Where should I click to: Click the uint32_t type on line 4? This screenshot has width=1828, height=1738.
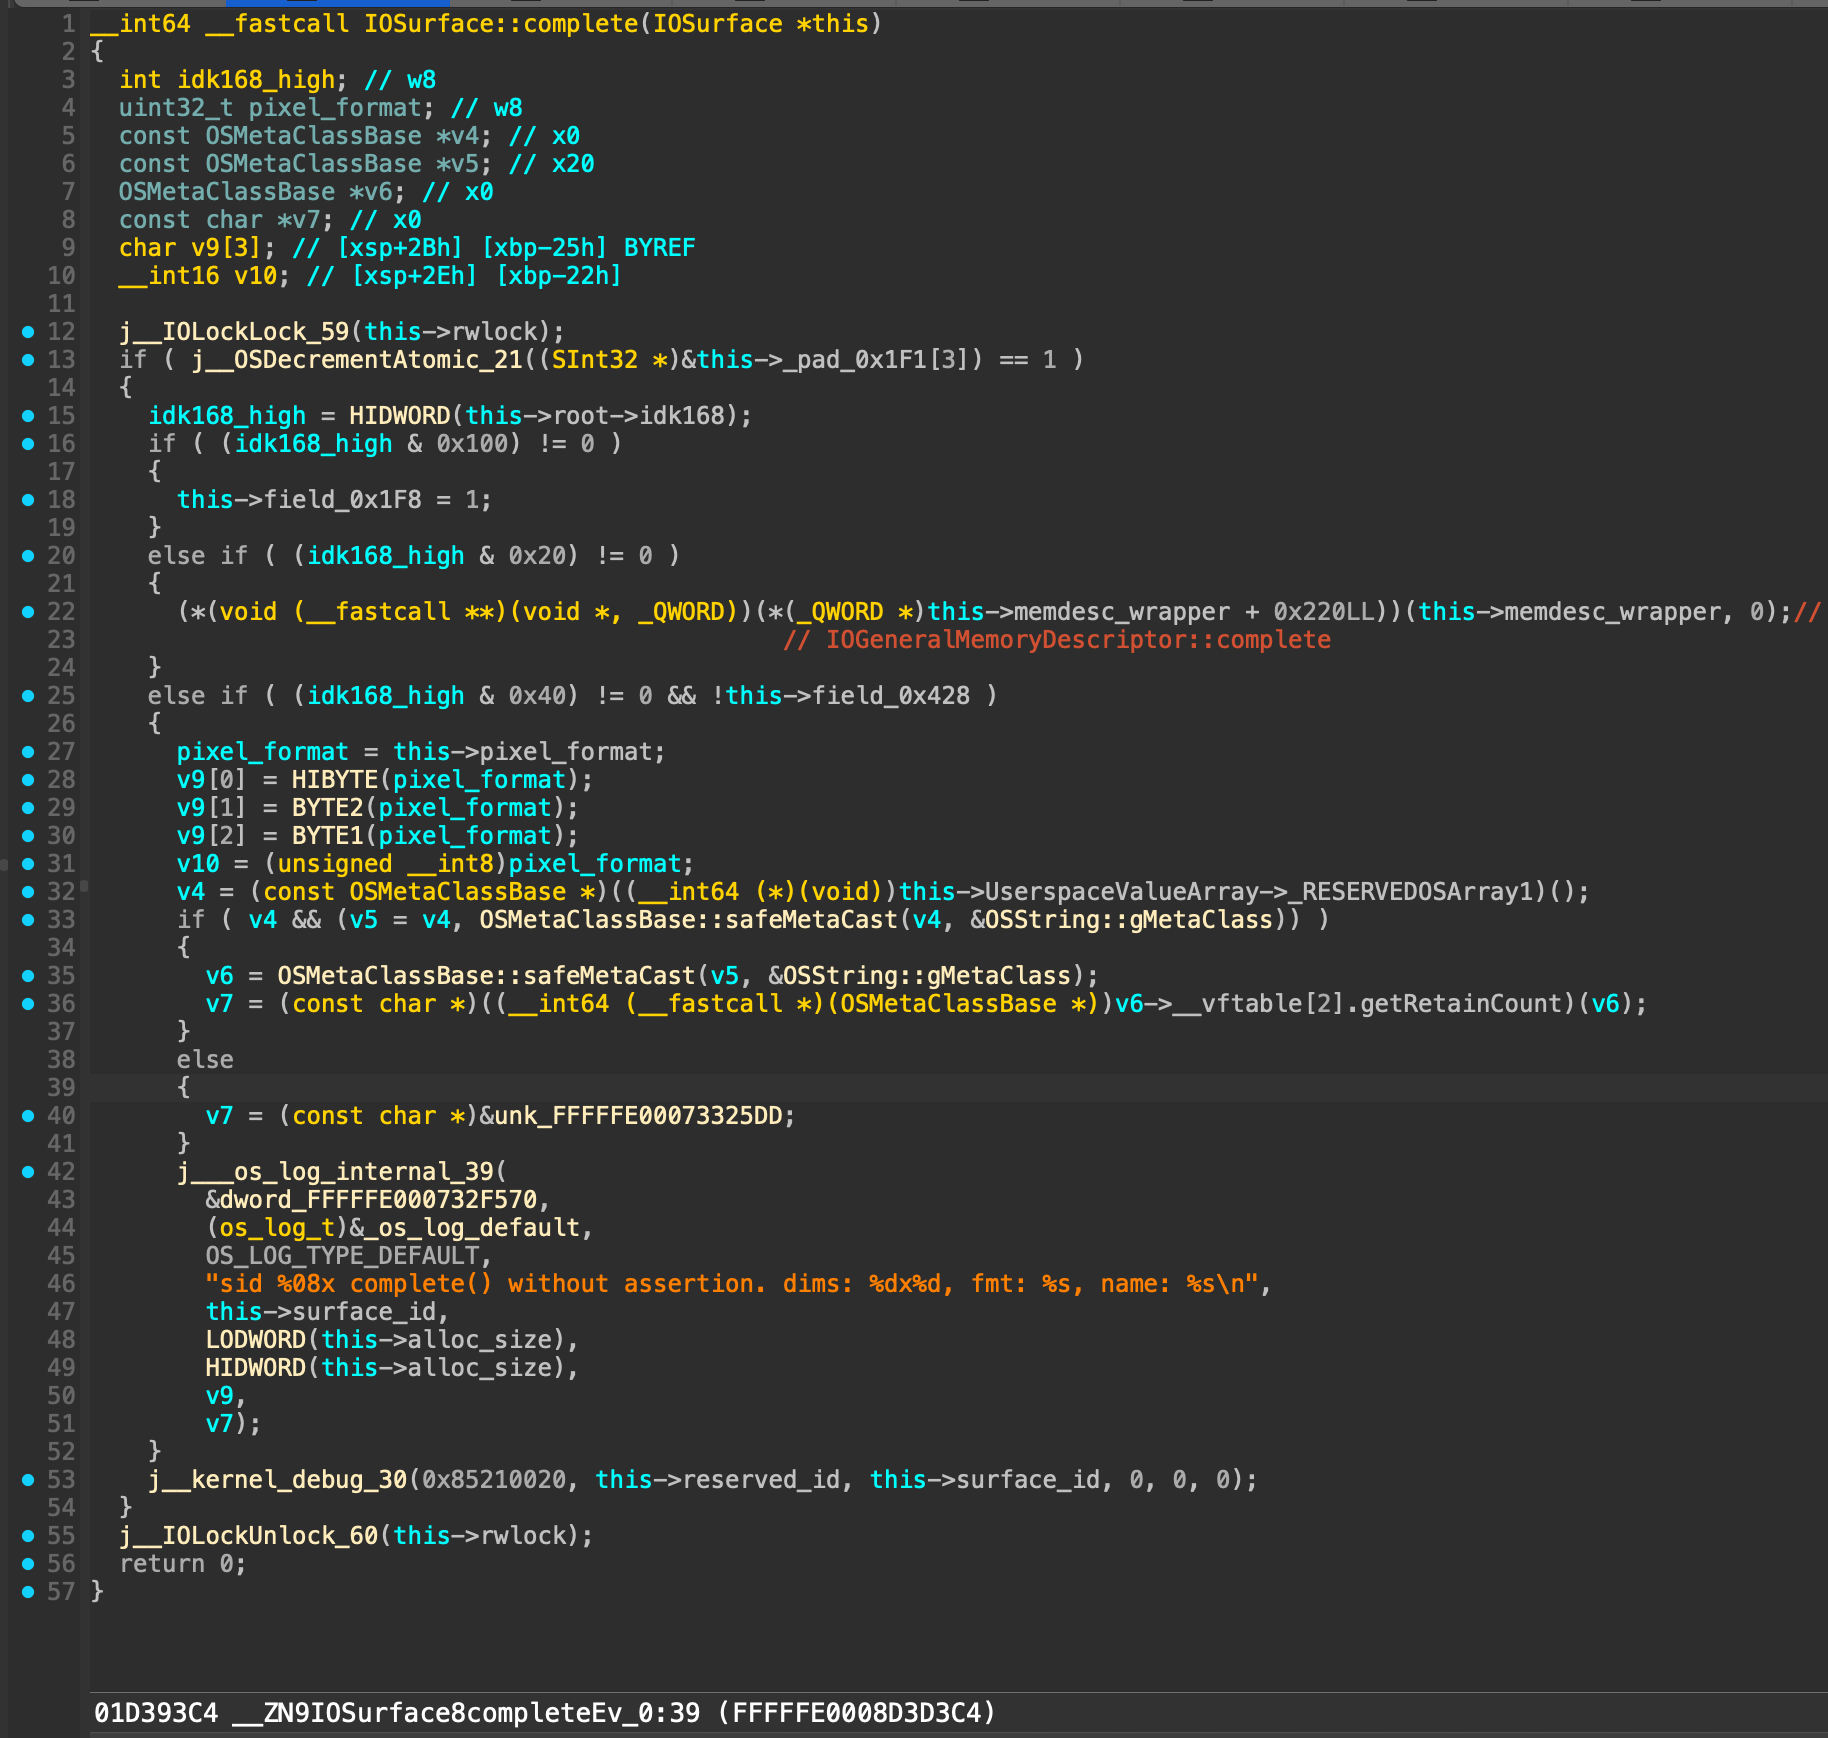pyautogui.click(x=176, y=108)
